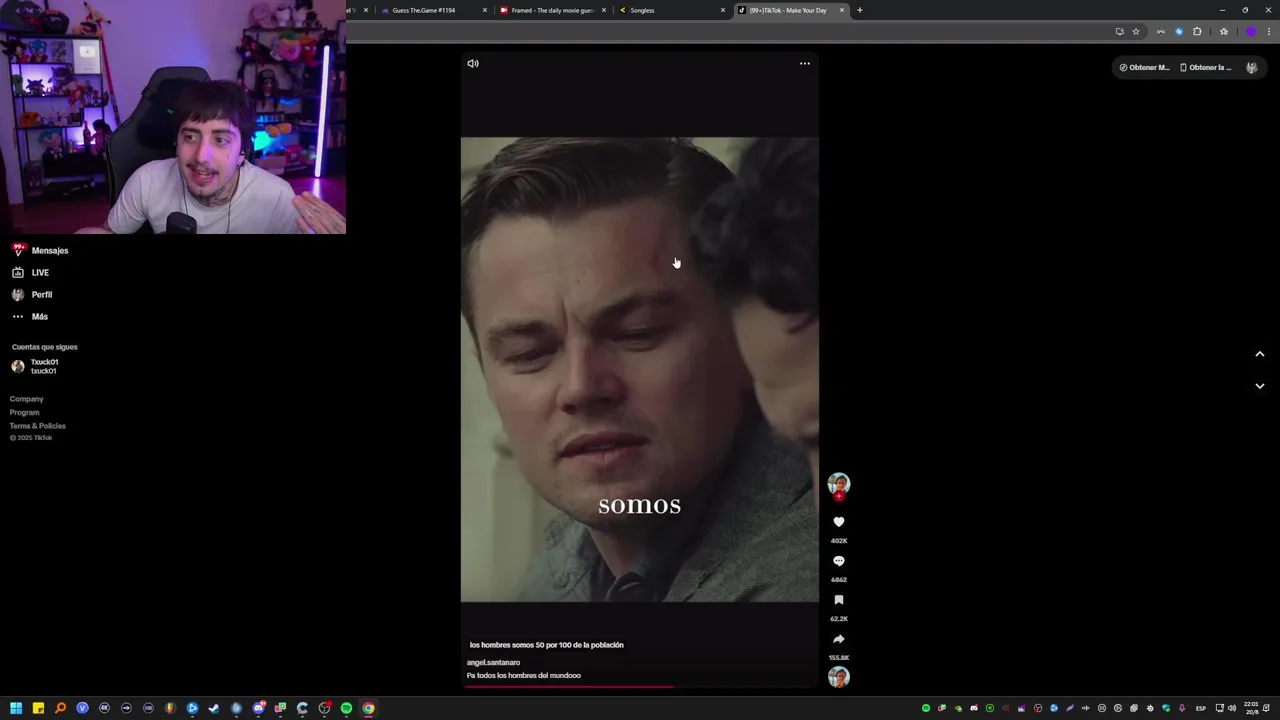
Task: Open comments via the speech bubble icon
Action: click(x=839, y=561)
